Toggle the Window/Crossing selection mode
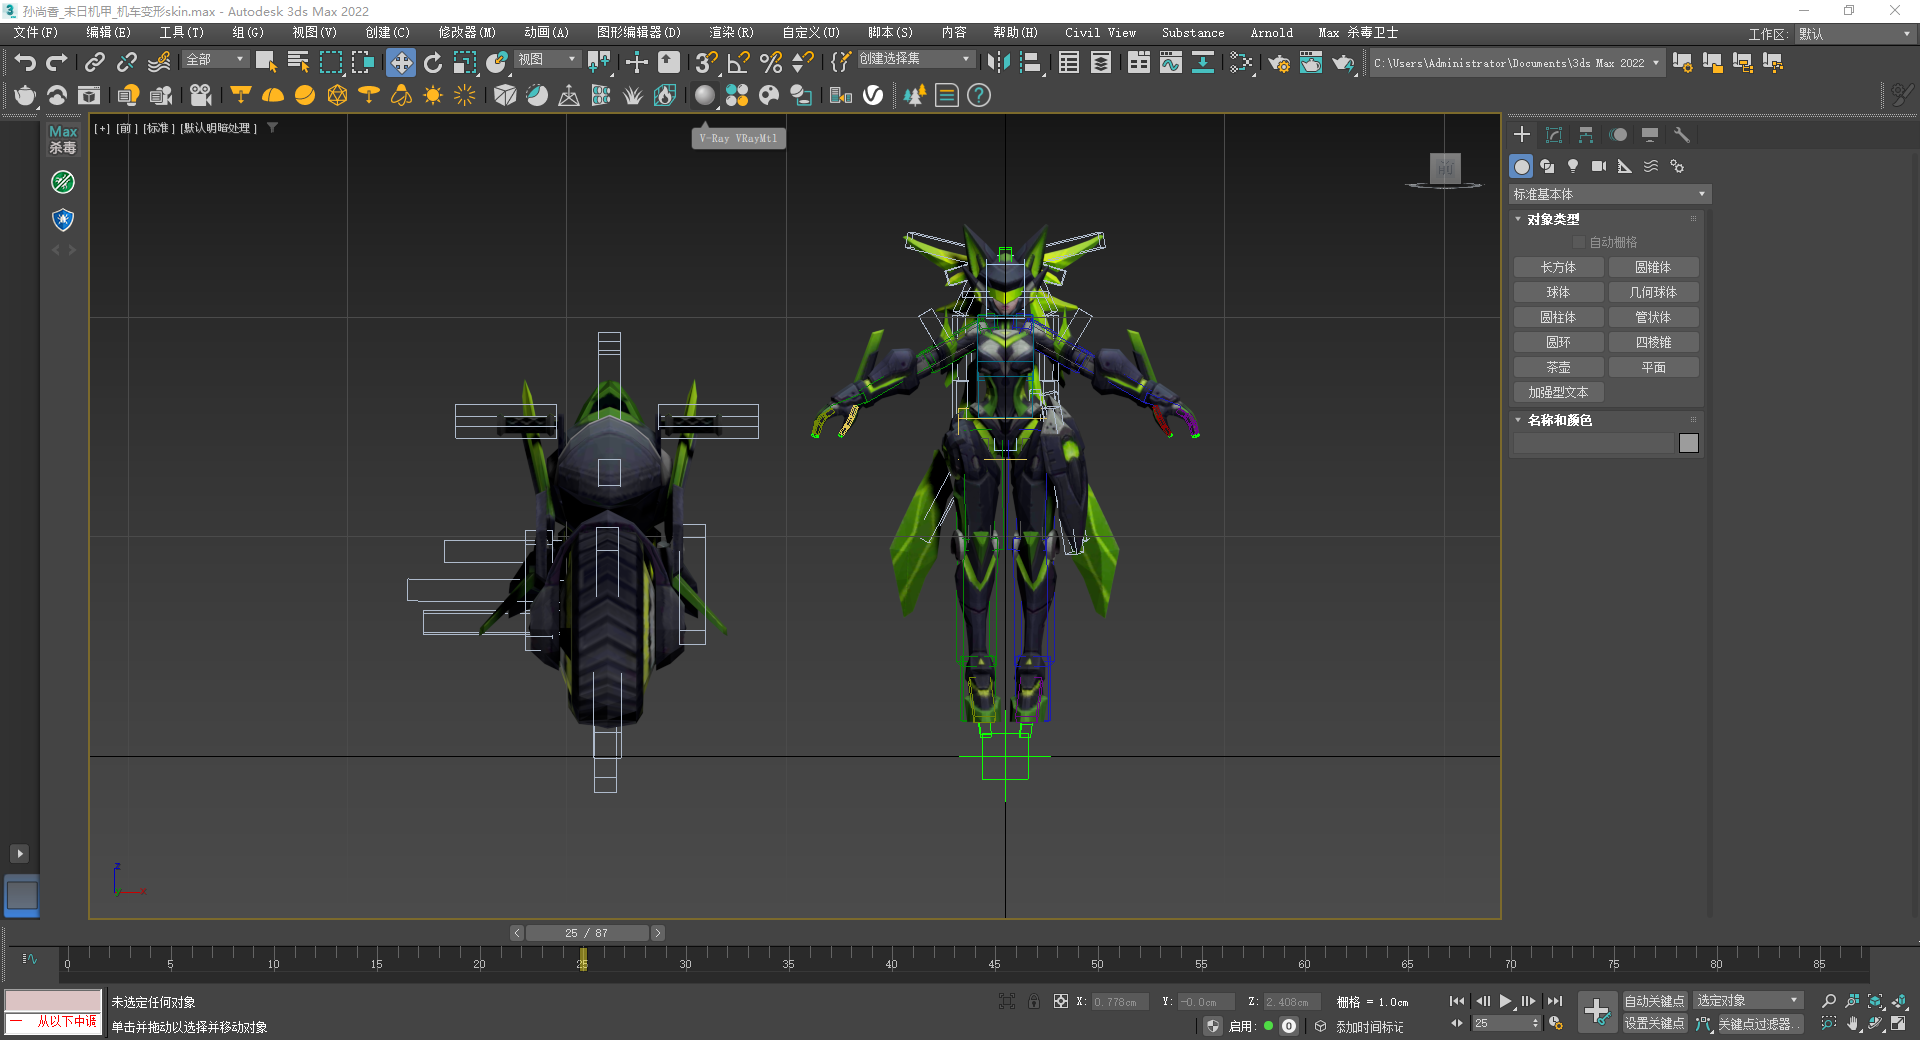Viewport: 1920px width, 1040px height. 362,62
